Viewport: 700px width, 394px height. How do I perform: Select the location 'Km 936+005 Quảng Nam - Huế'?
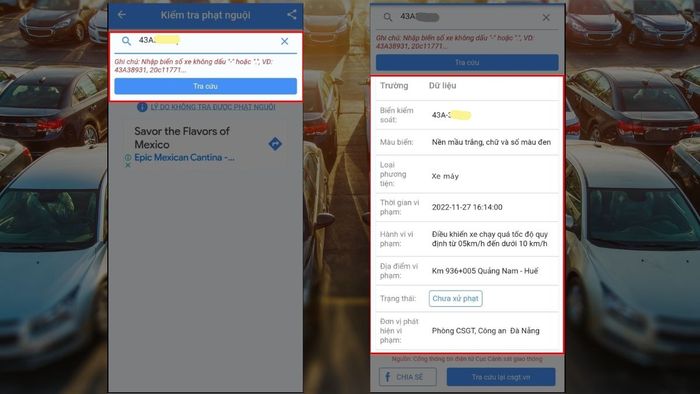tap(485, 271)
